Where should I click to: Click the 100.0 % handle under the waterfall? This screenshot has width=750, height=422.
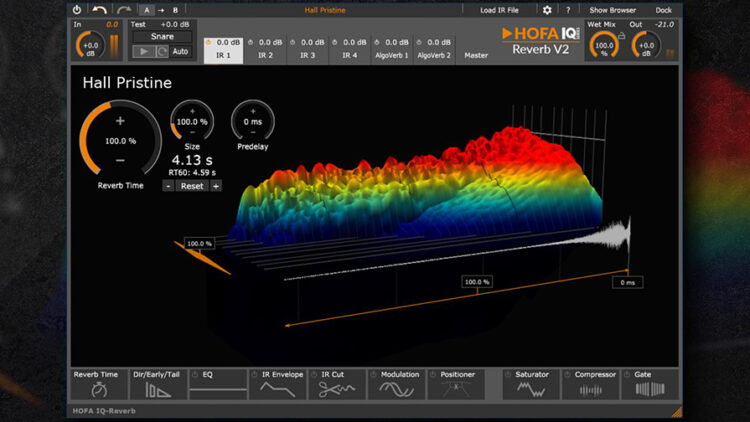[477, 282]
